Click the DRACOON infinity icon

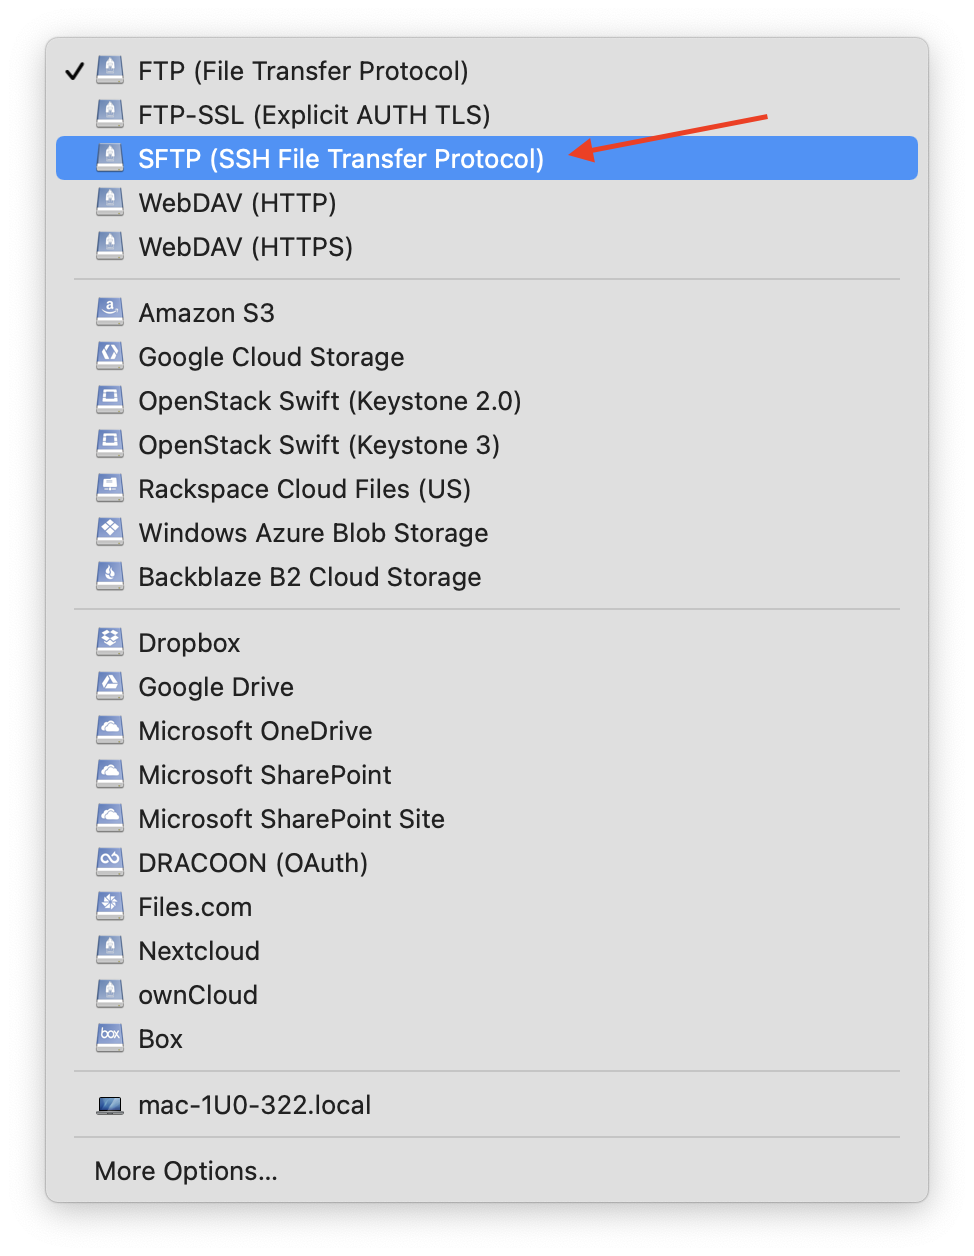[110, 862]
